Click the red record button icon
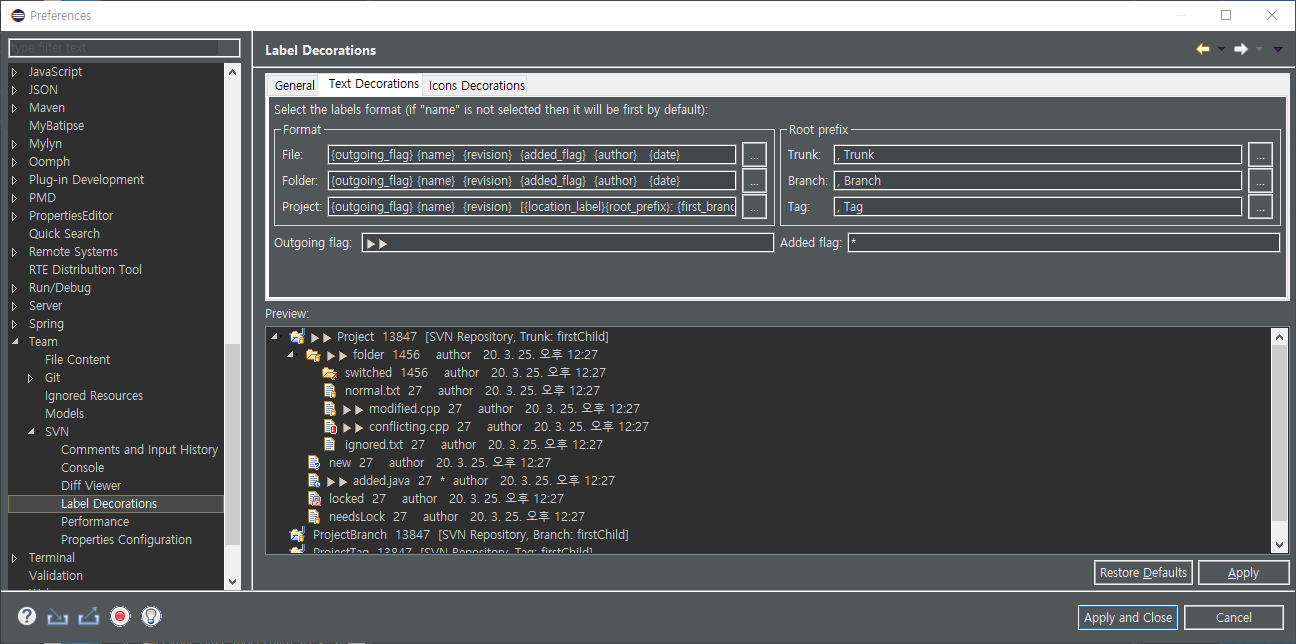This screenshot has height=644, width=1296. tap(120, 616)
